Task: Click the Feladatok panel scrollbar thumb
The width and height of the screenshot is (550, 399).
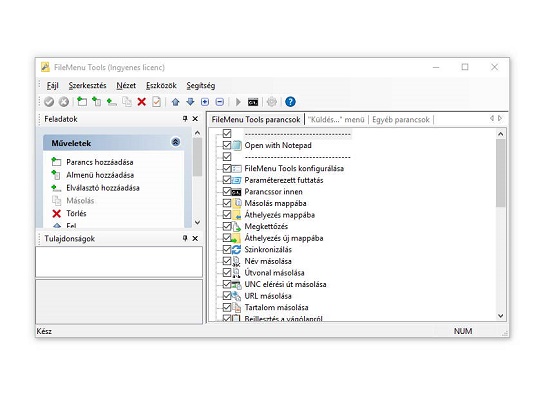Action: coord(197,157)
